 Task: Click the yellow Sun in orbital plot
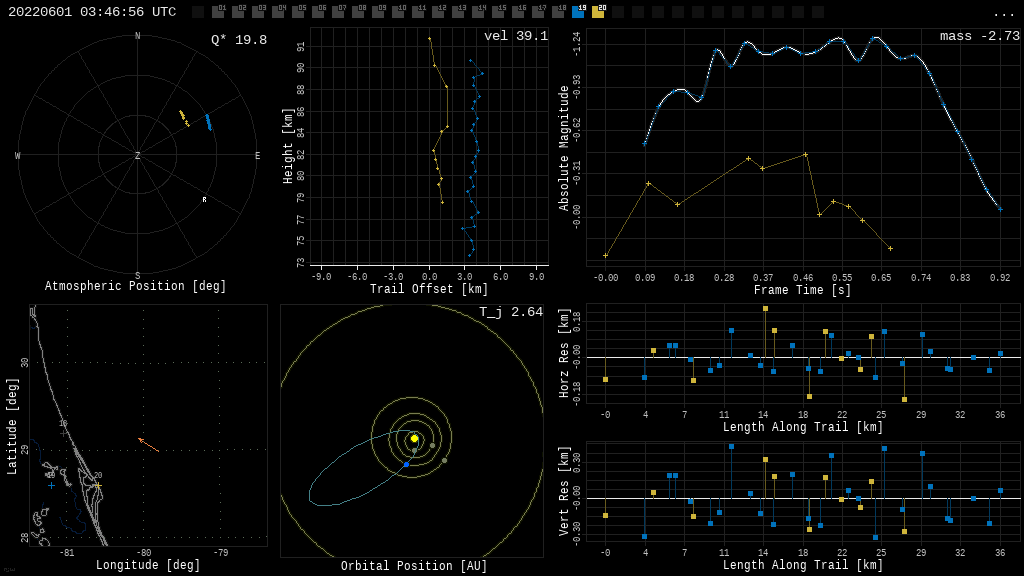[414, 438]
